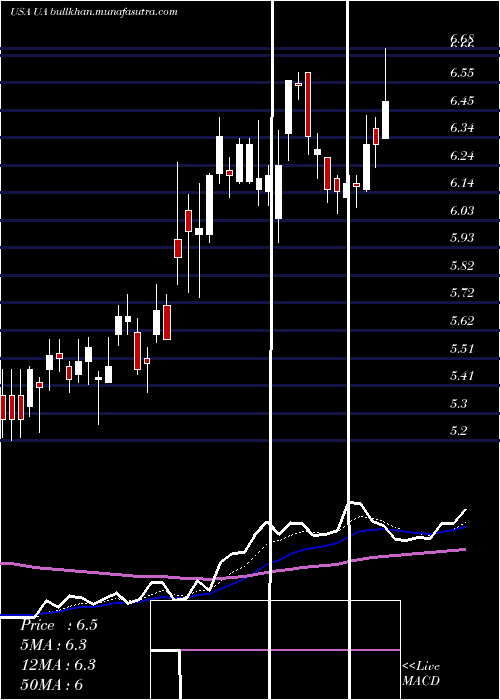Click the tall red candlestick near 6.55
Screen dimensions: 500x700
click(308, 104)
